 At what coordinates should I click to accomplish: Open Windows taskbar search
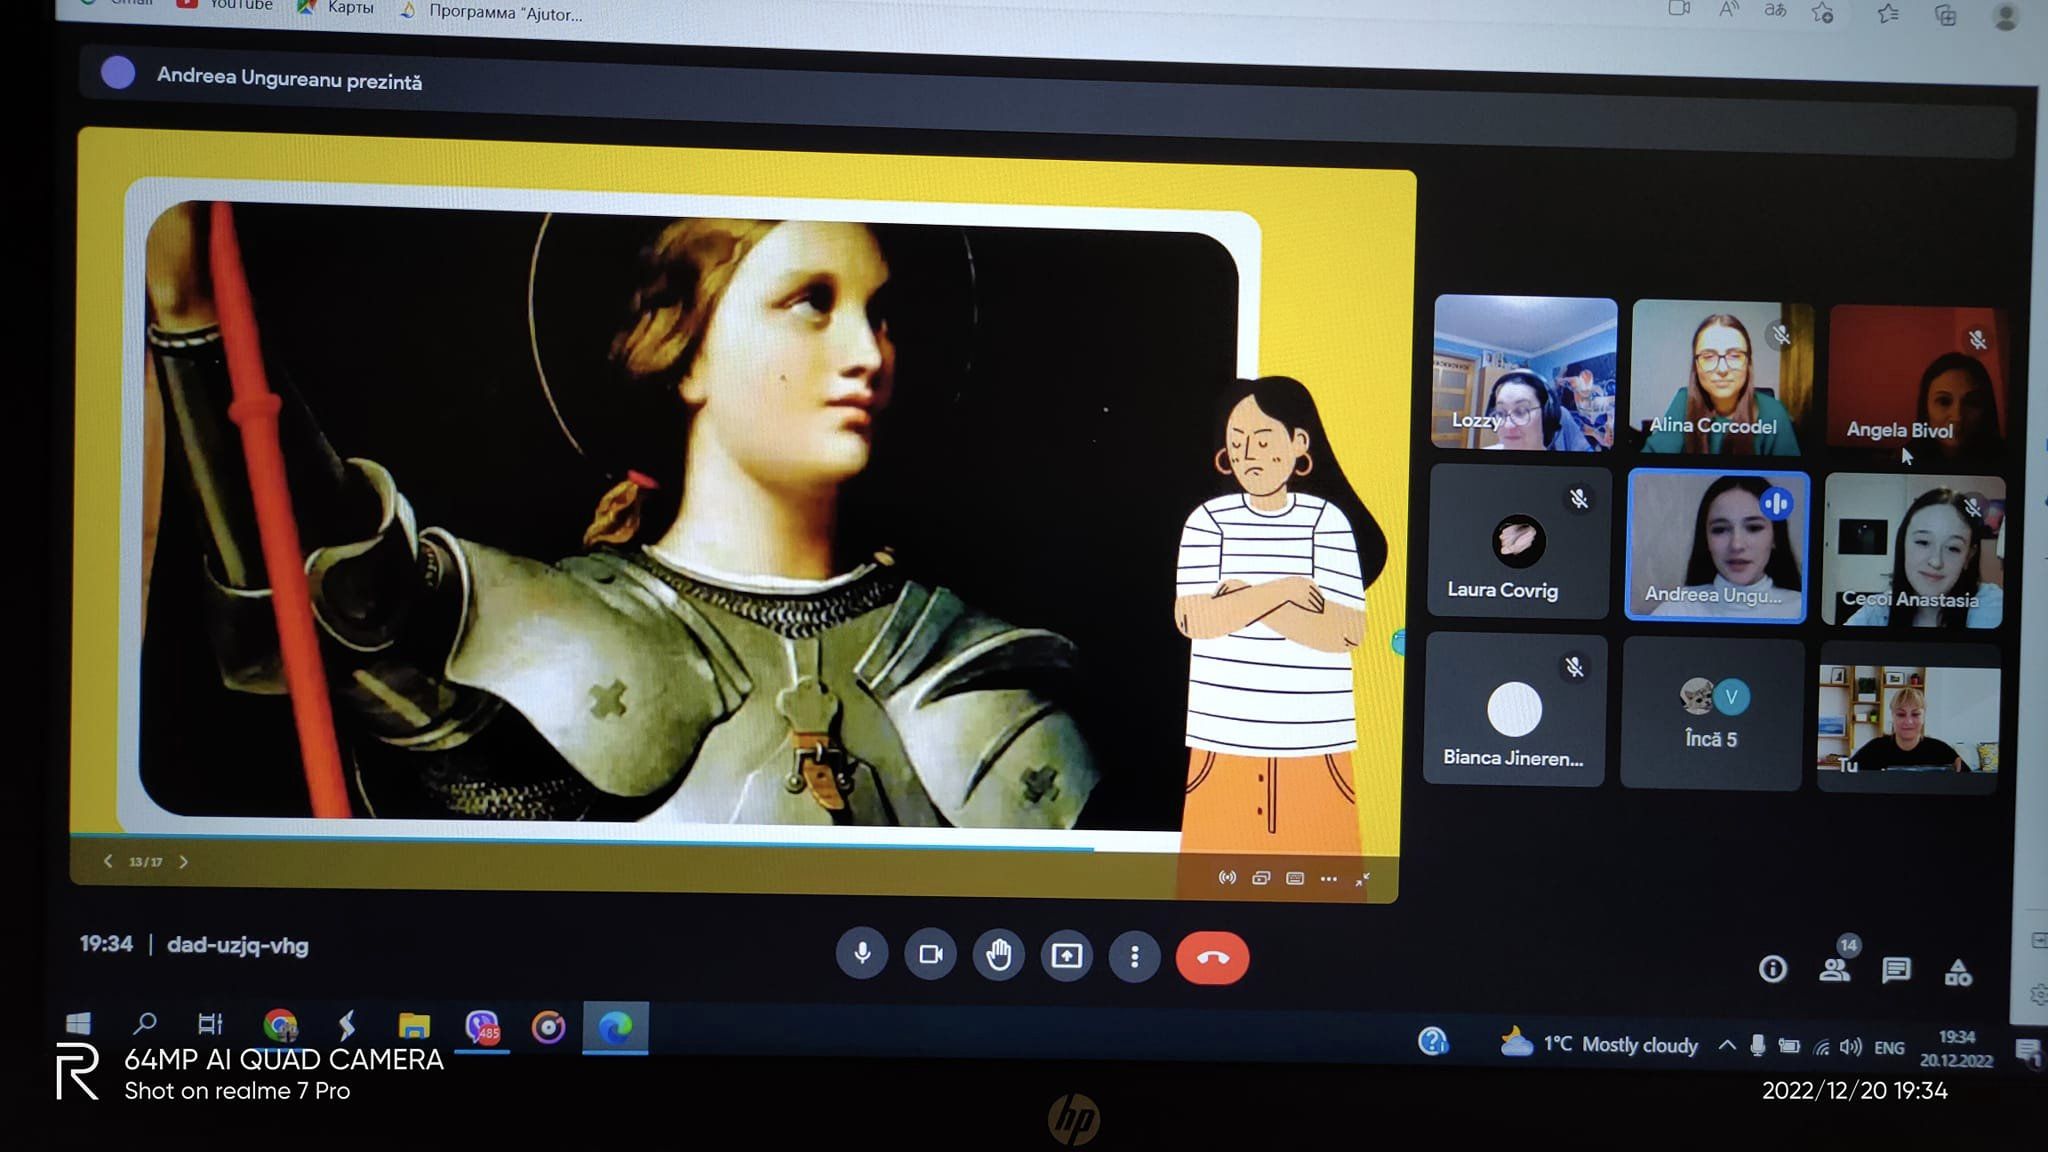(145, 1023)
